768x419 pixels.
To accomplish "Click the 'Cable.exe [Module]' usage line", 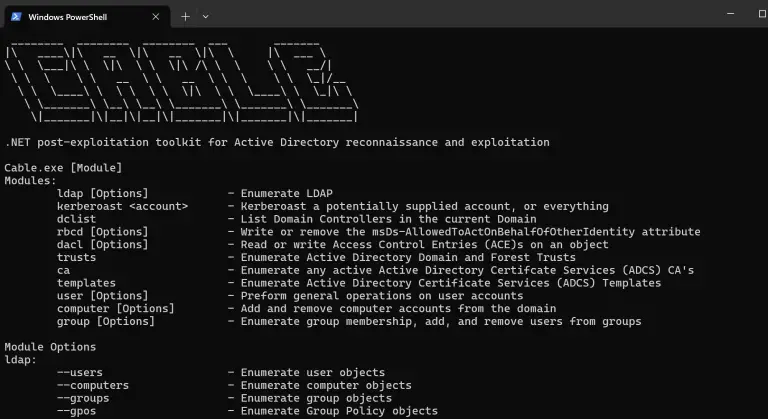I will click(x=63, y=168).
